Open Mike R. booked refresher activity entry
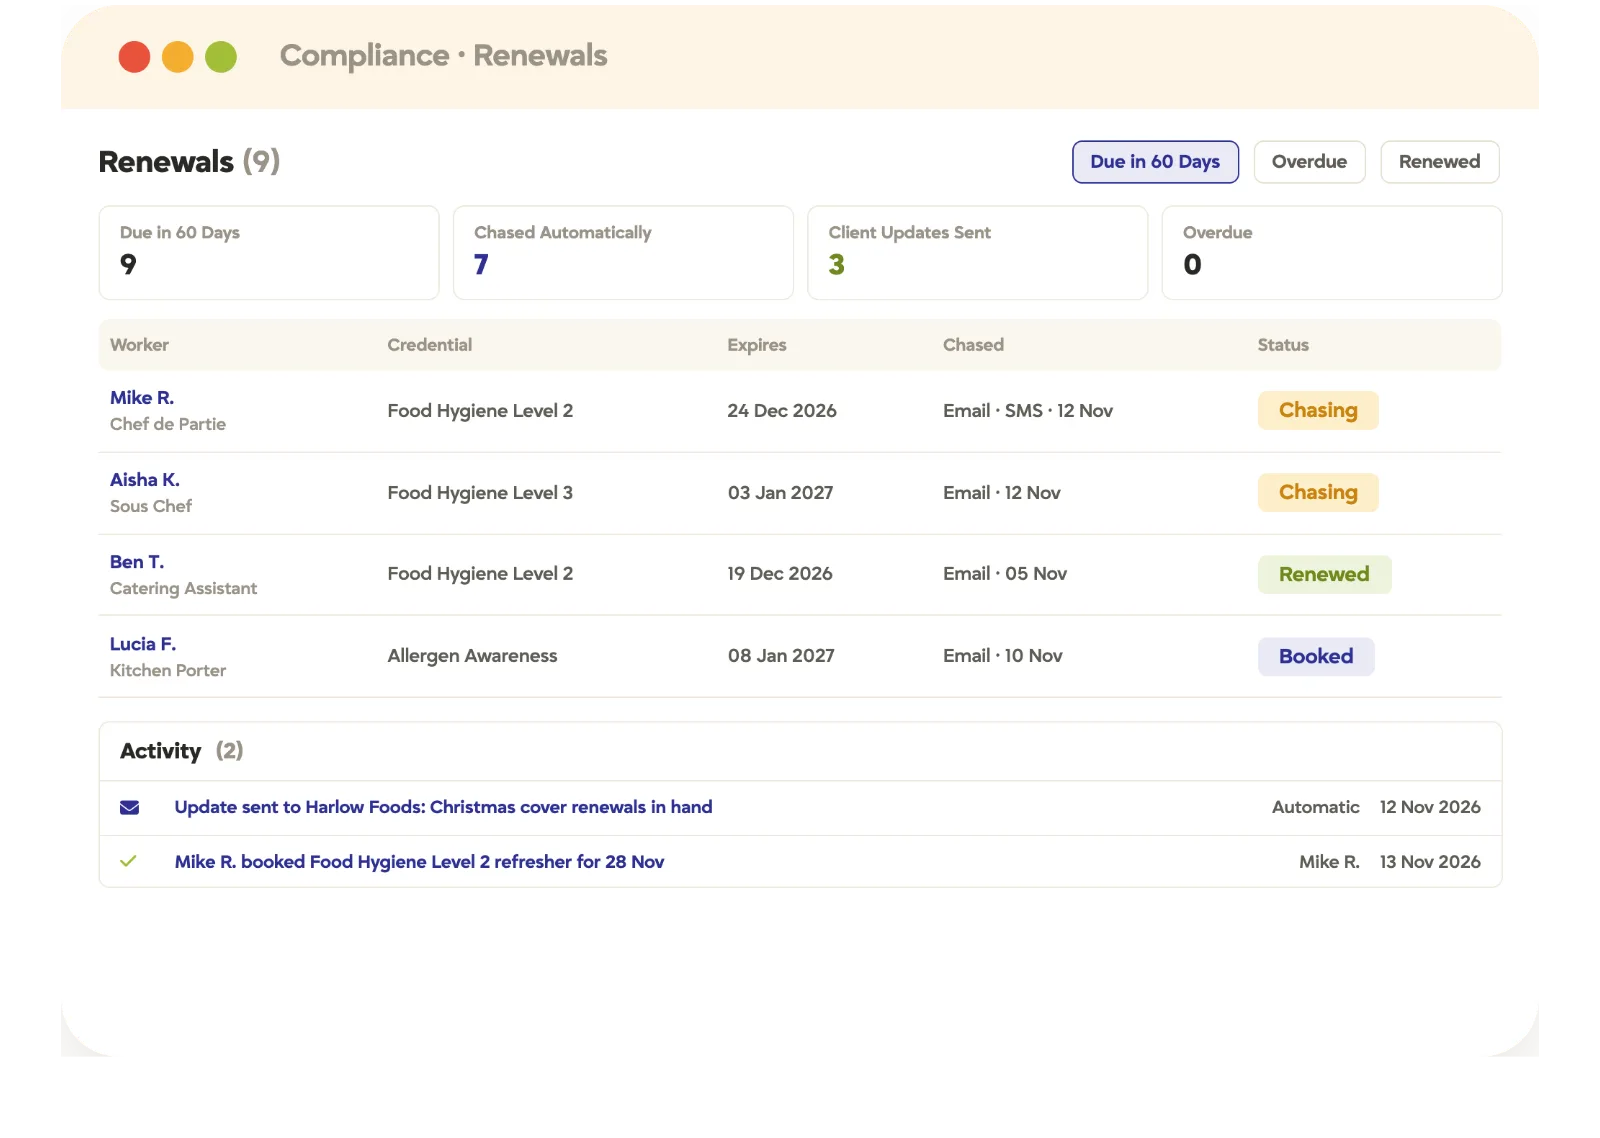This screenshot has width=1600, height=1138. pos(419,862)
